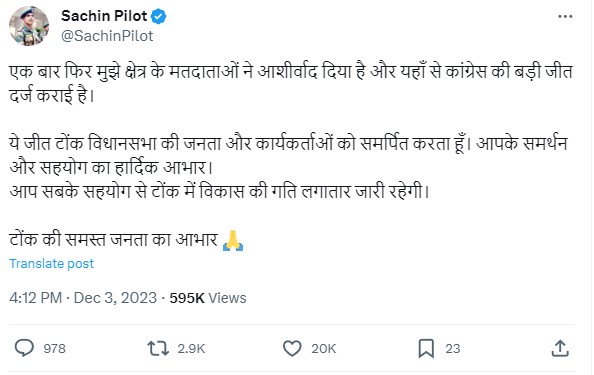594x375 pixels.
Task: Open the @SachinPilot handle link
Action: click(107, 36)
